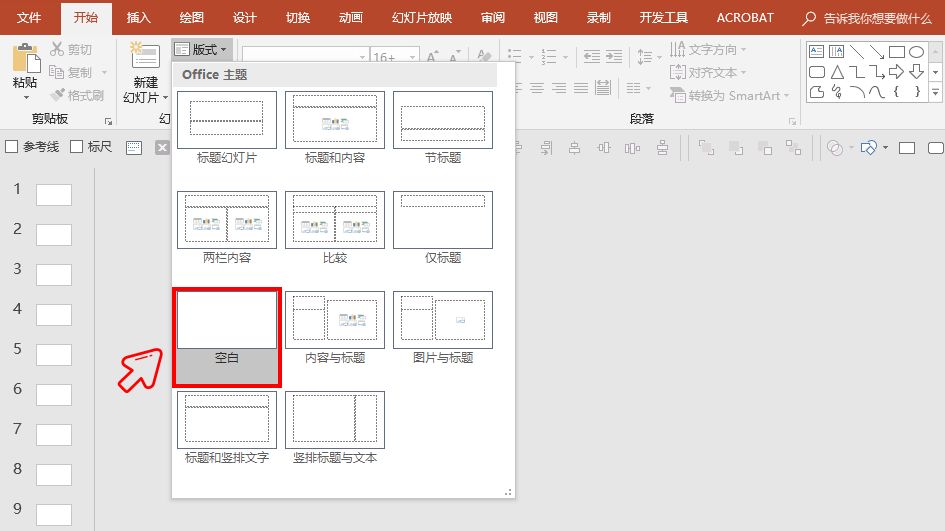945x531 pixels.
Task: Open the font size dropdown
Action: click(x=413, y=57)
